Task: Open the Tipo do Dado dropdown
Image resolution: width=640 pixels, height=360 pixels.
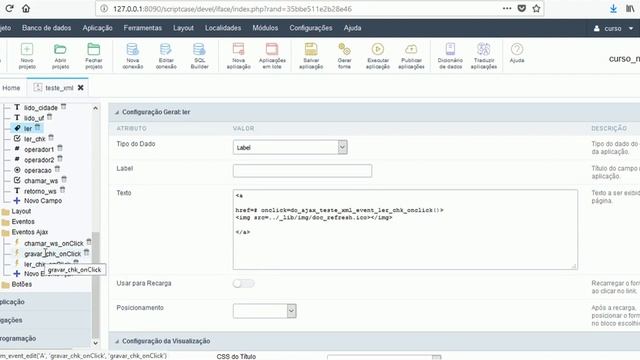Action: [290, 147]
